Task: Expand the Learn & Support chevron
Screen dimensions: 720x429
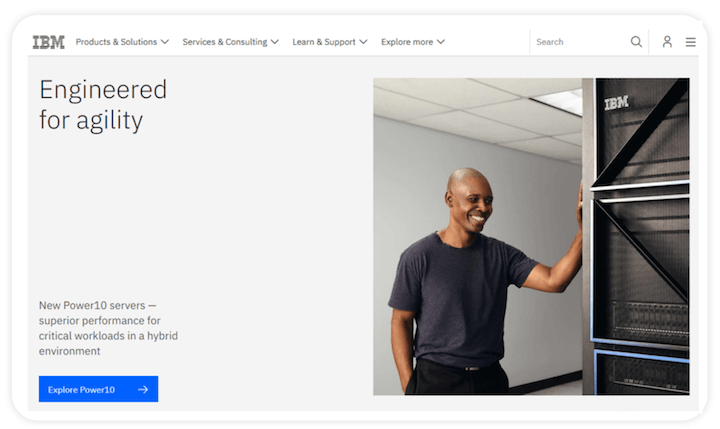Action: point(363,42)
